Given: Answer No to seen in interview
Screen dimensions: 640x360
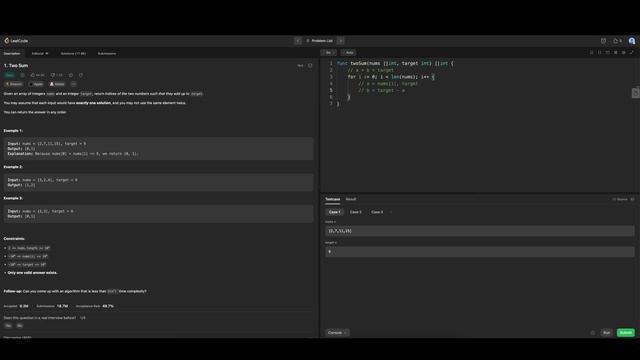Looking at the screenshot, I should pos(20,326).
